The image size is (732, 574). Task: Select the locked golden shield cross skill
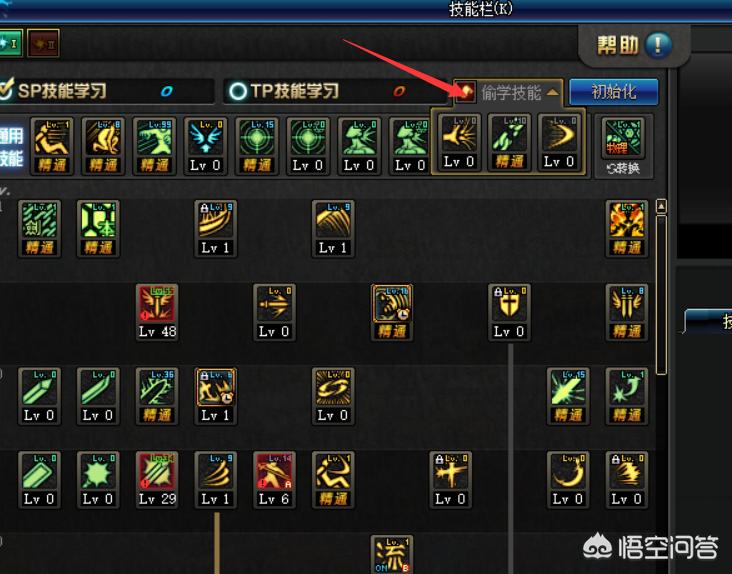click(509, 312)
